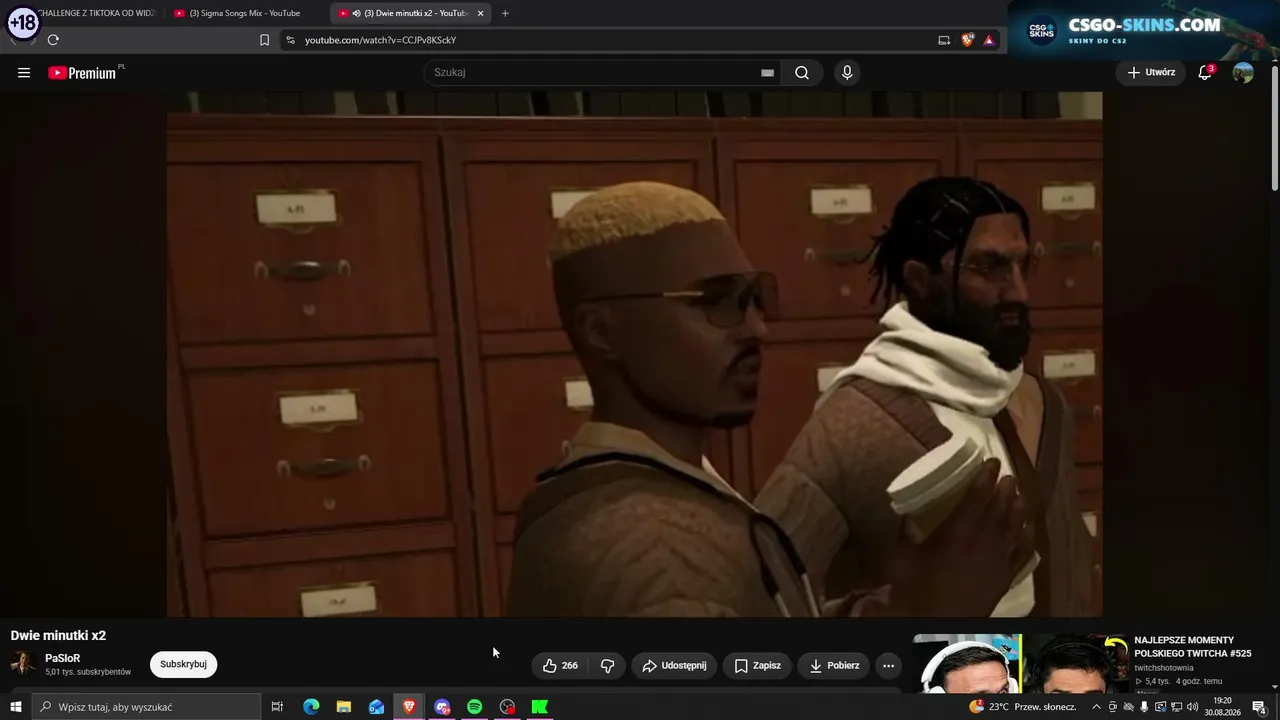1280x720 pixels.
Task: Play the video frame area
Action: coord(635,354)
